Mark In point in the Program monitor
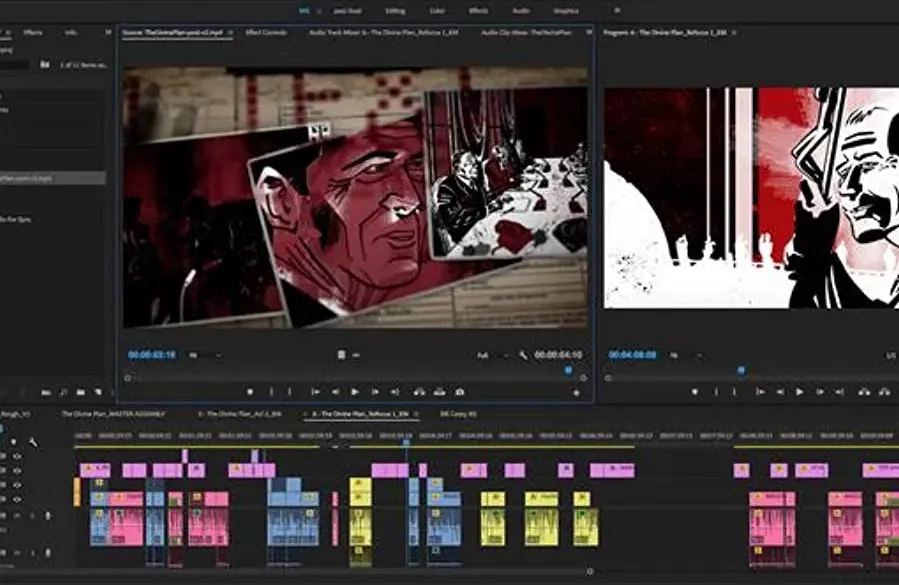The image size is (899, 585). [716, 392]
